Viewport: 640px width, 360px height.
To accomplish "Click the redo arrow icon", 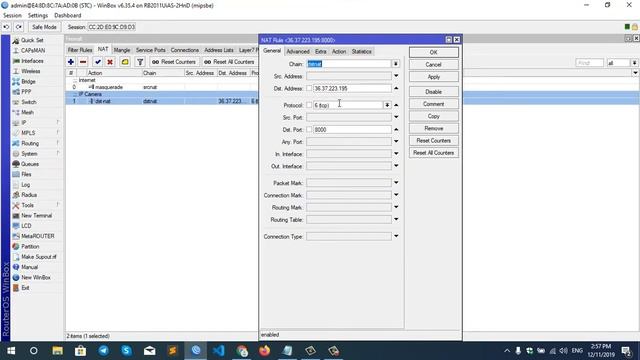I will [19, 27].
